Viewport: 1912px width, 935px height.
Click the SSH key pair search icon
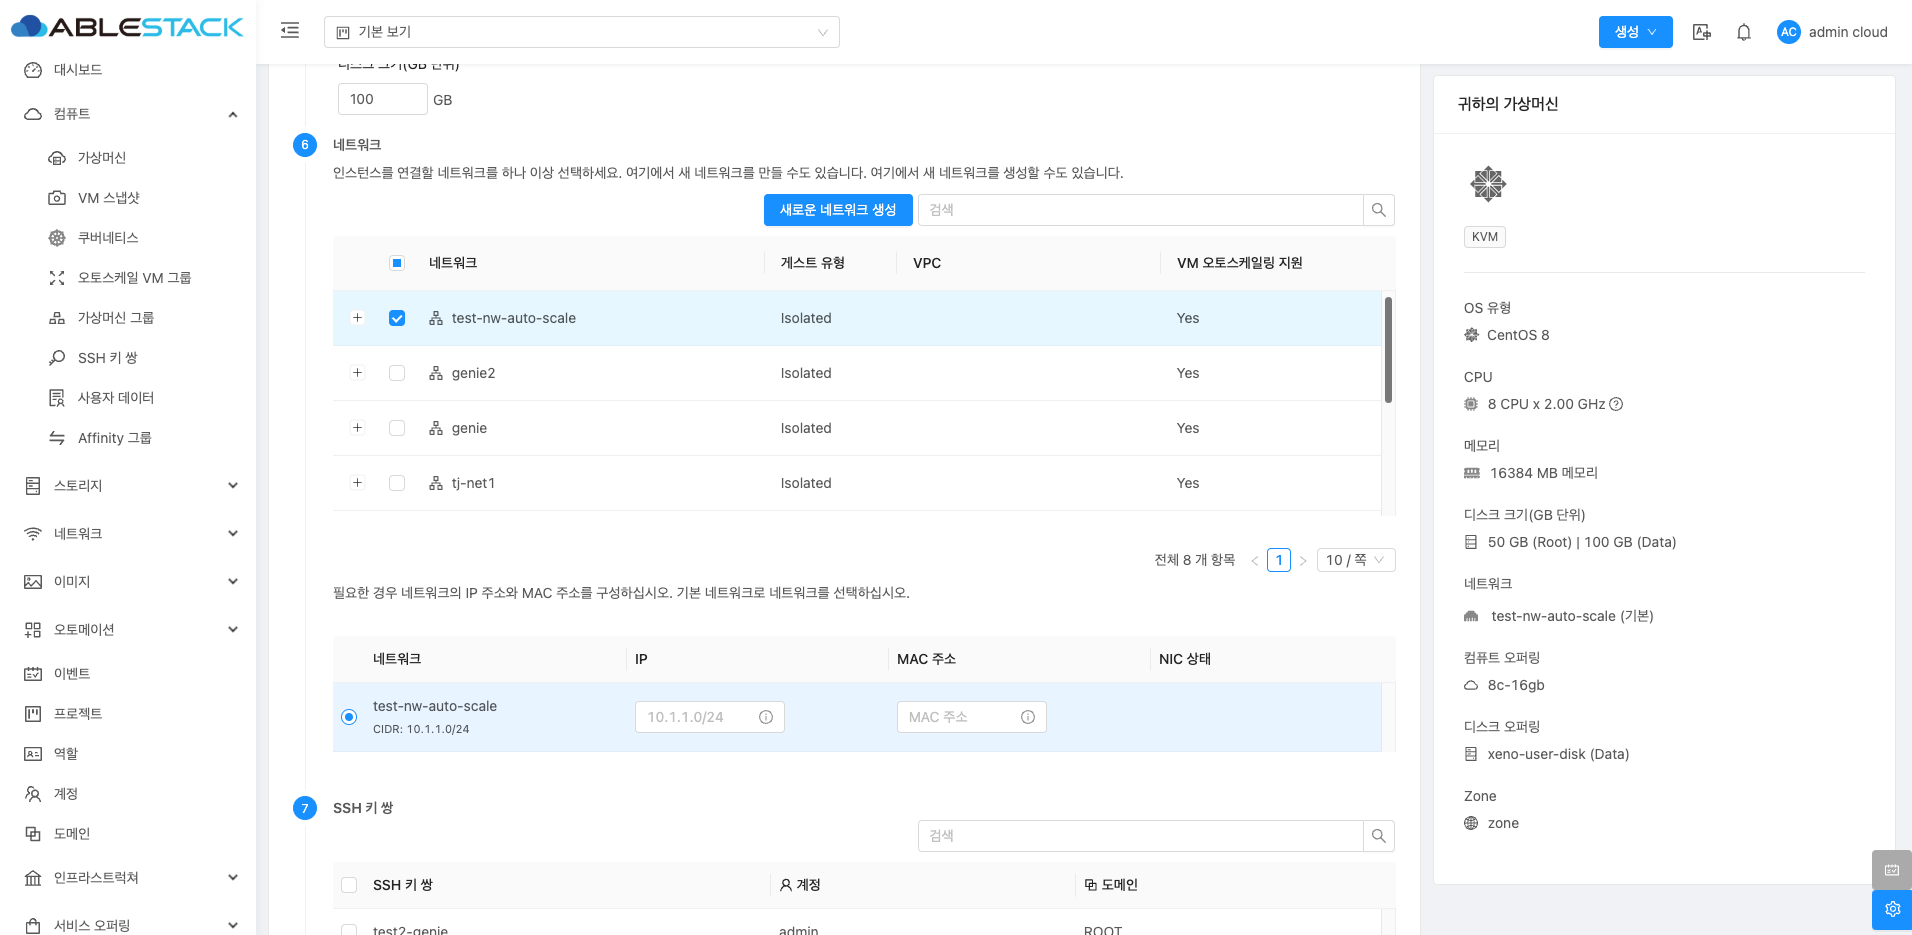[x=1378, y=836]
